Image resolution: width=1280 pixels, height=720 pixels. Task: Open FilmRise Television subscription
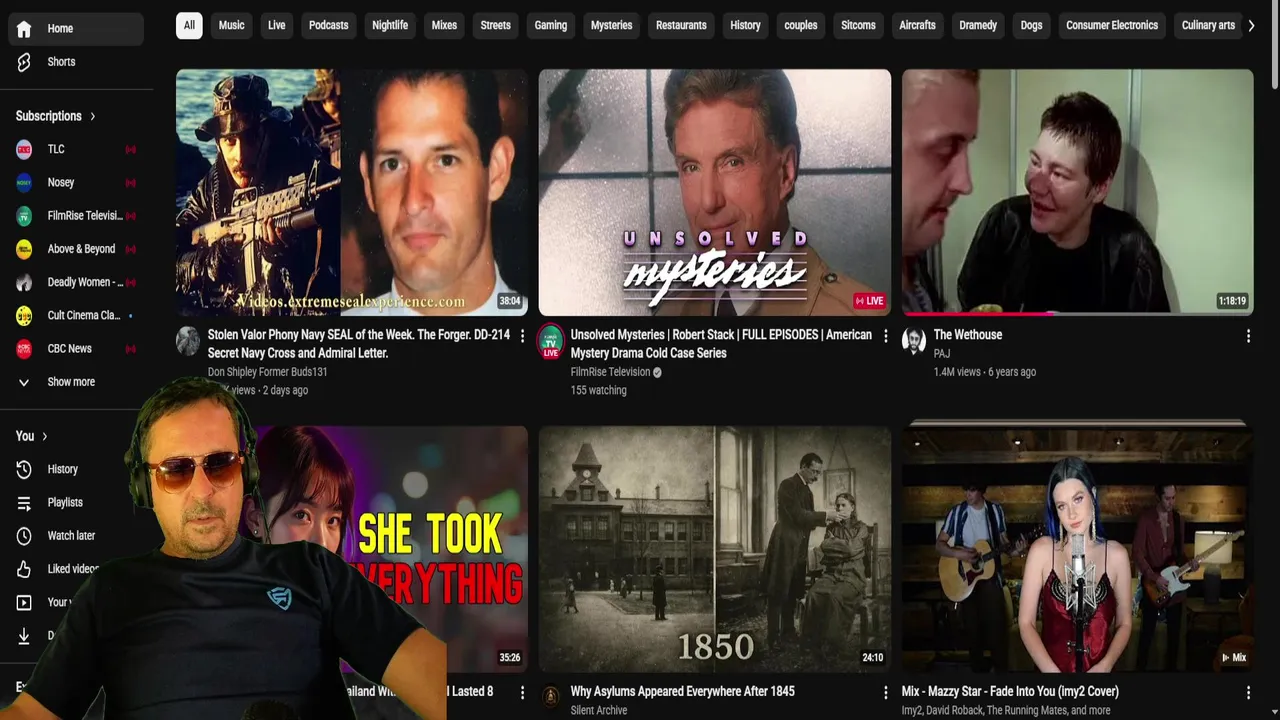pos(75,216)
